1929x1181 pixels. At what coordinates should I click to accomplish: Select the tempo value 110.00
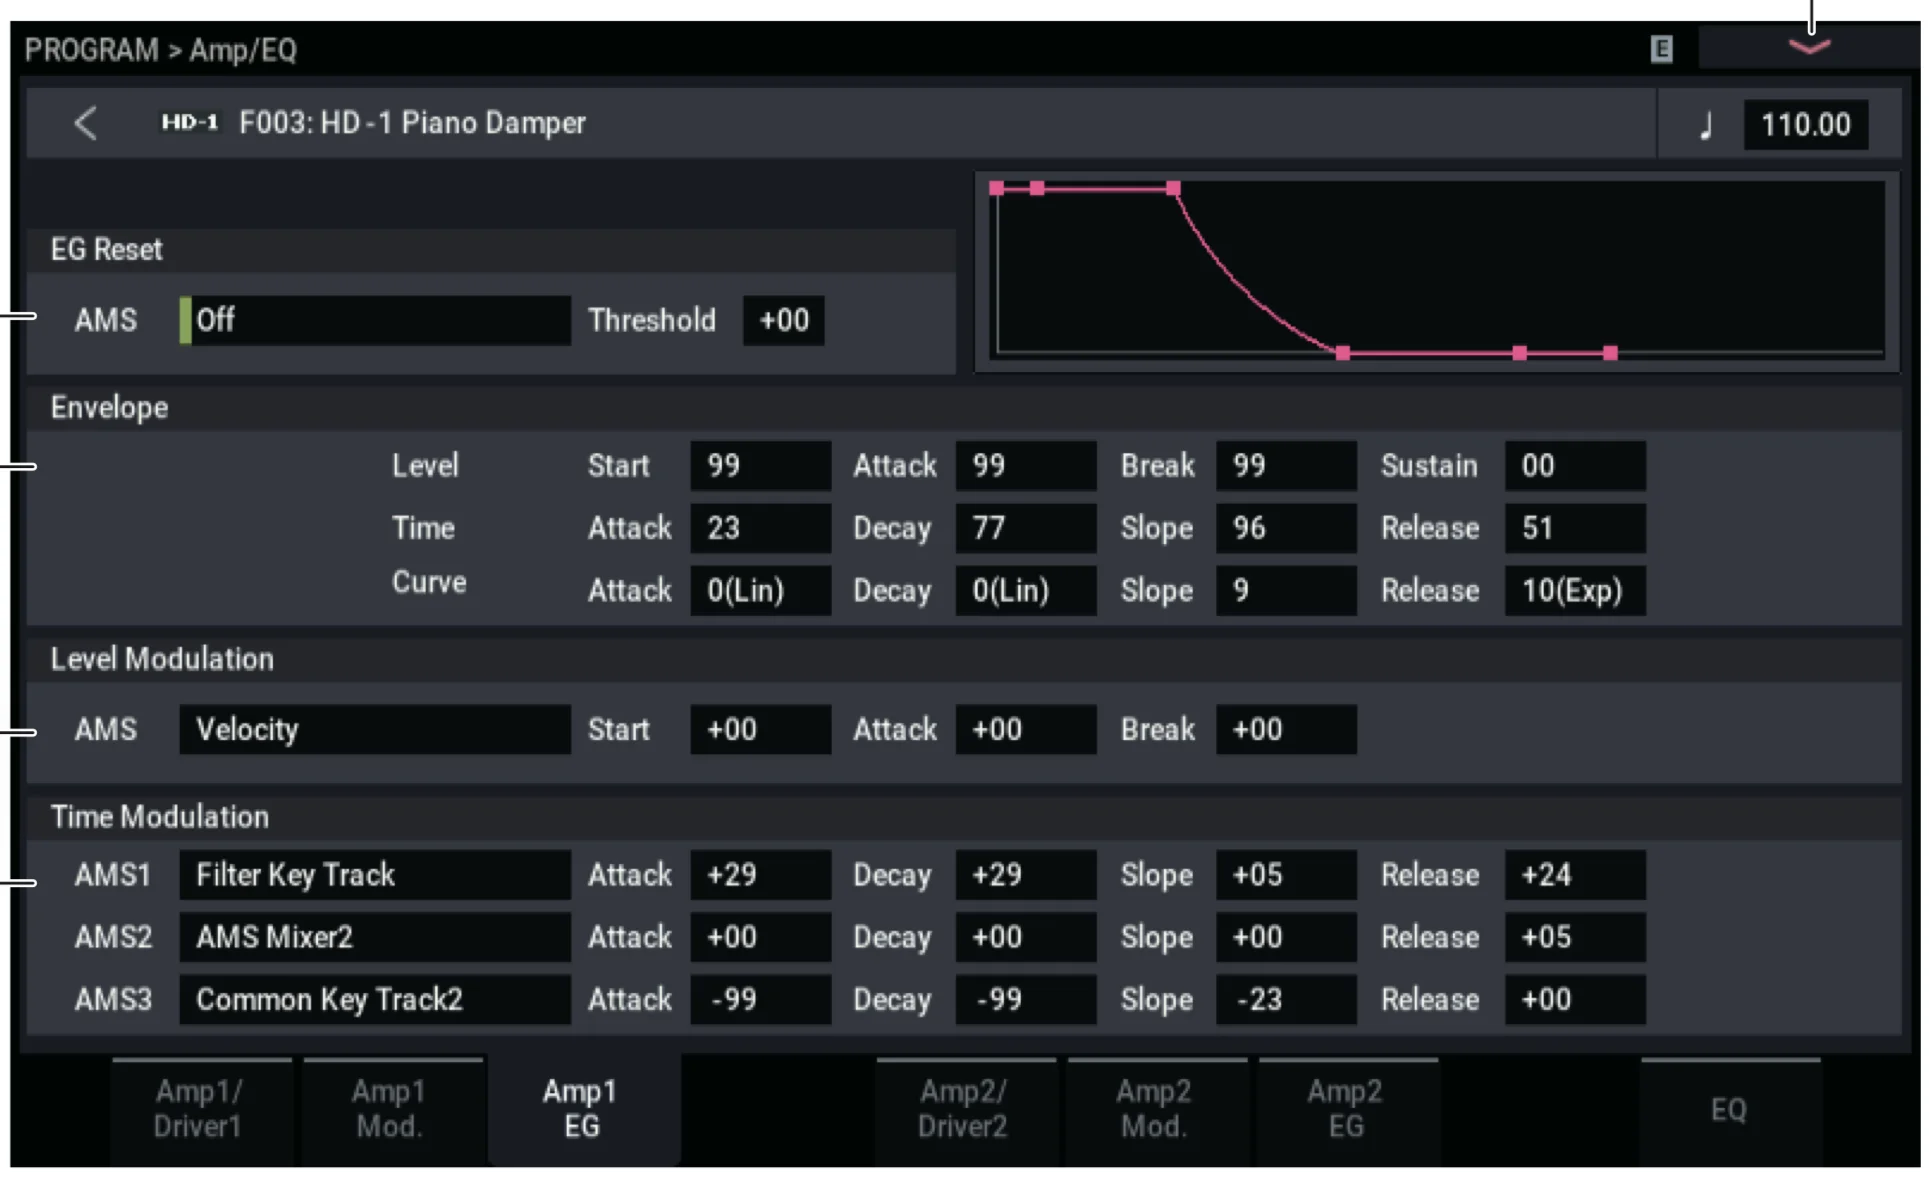tap(1805, 125)
